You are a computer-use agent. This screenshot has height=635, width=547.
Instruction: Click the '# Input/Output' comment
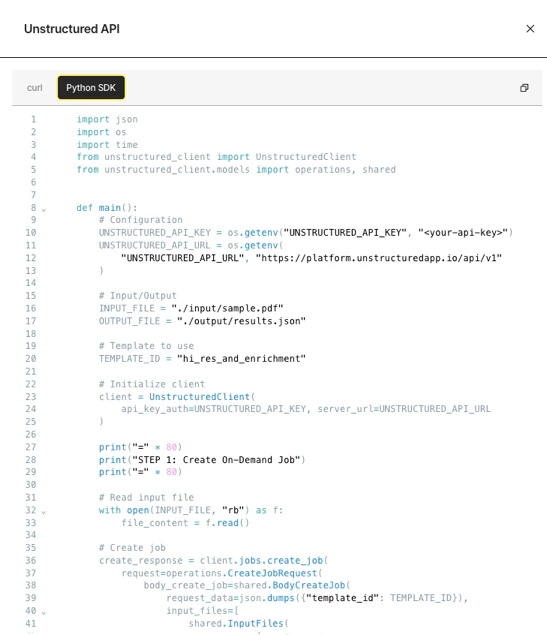pyautogui.click(x=138, y=296)
